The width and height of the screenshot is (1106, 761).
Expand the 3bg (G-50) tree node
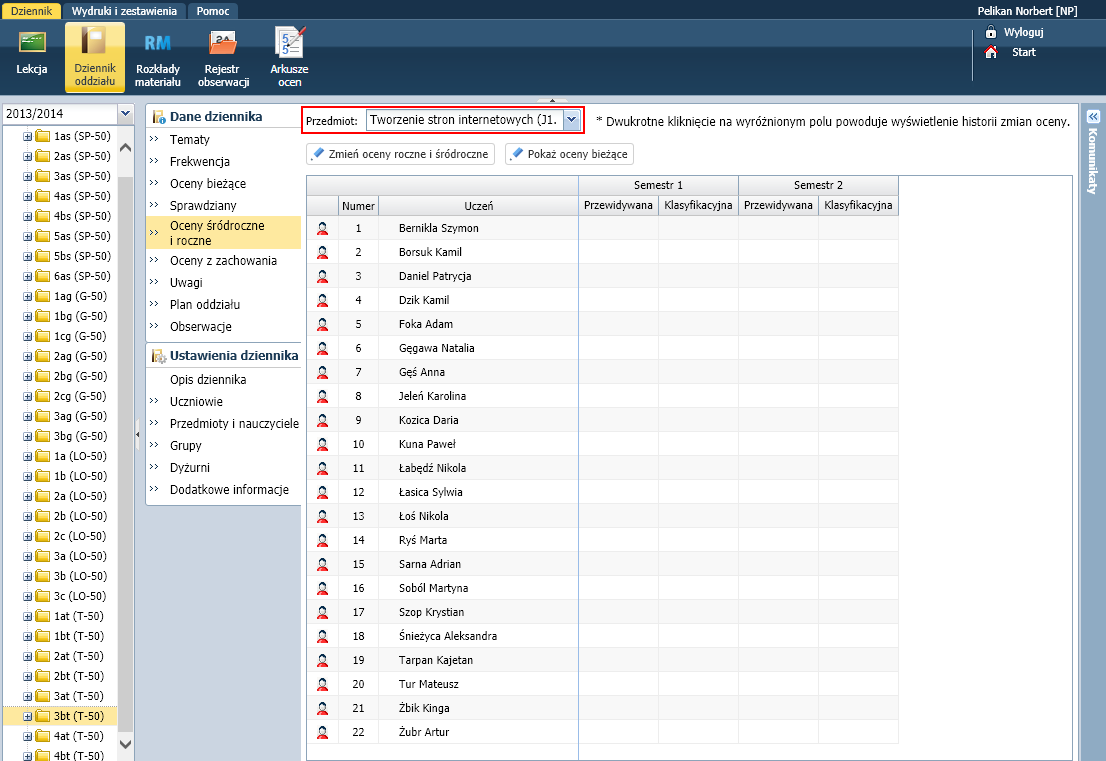(27, 436)
